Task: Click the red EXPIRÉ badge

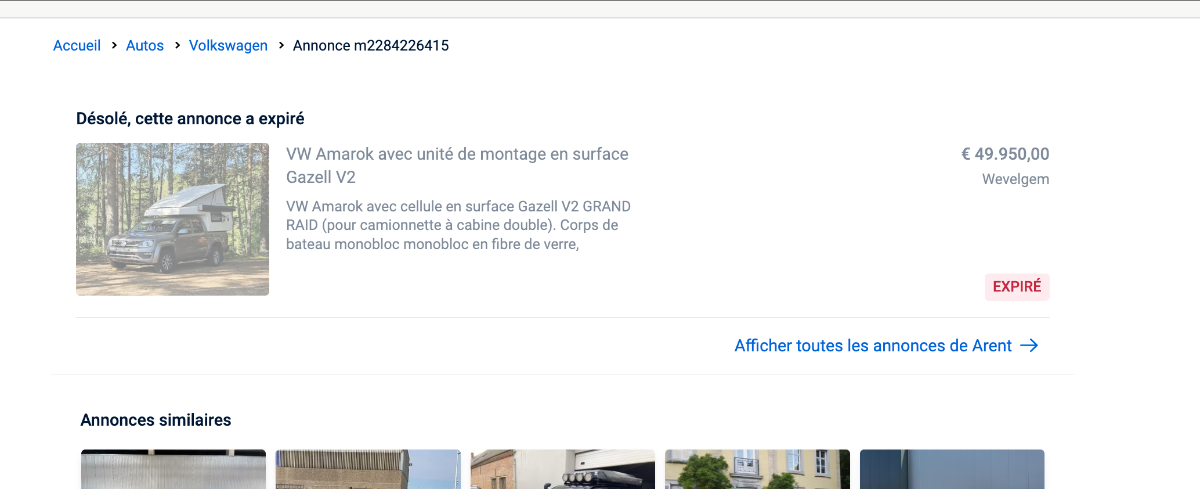Action: pyautogui.click(x=1016, y=287)
